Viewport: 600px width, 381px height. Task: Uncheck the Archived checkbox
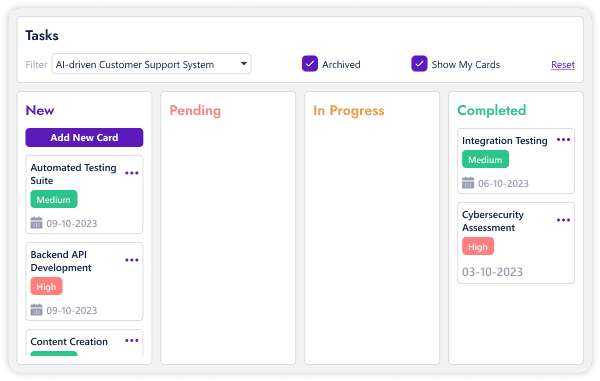pos(310,64)
